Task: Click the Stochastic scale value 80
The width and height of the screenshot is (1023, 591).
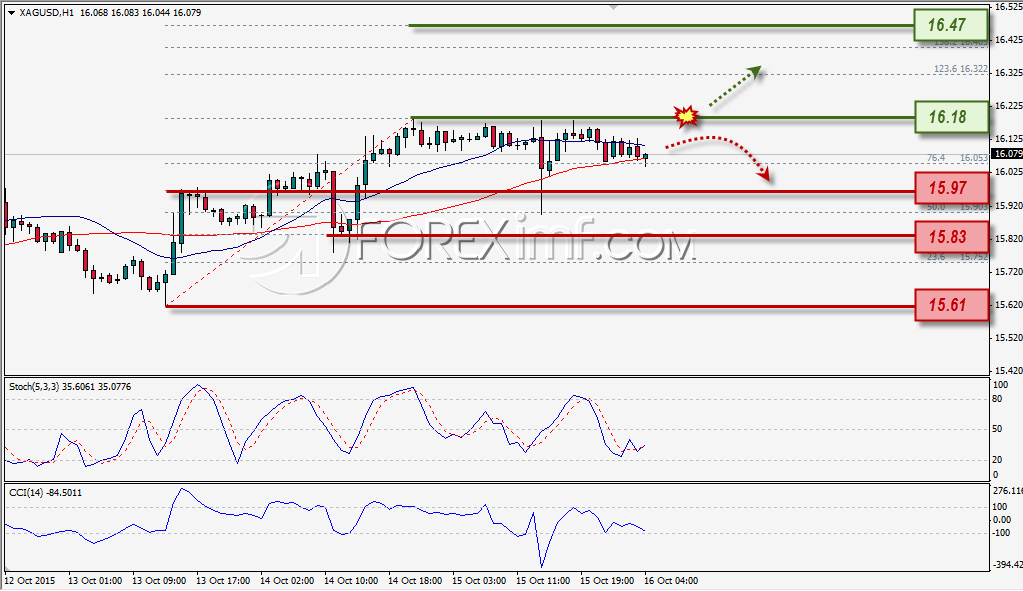Action: (x=998, y=398)
